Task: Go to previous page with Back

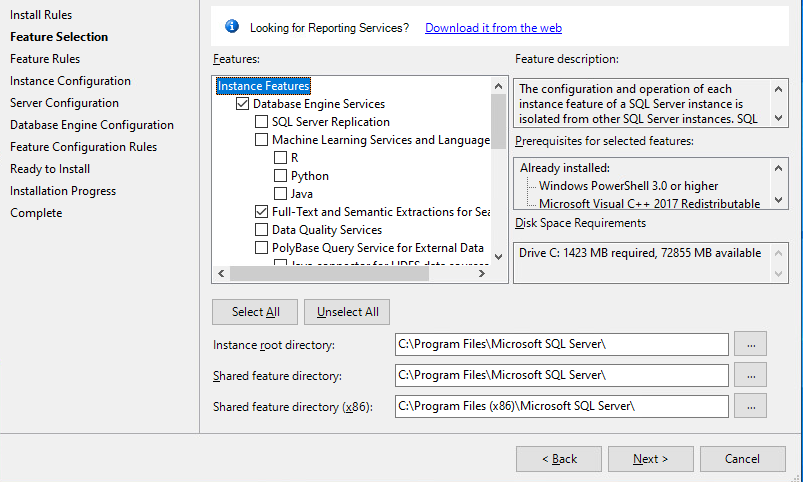Action: (559, 459)
